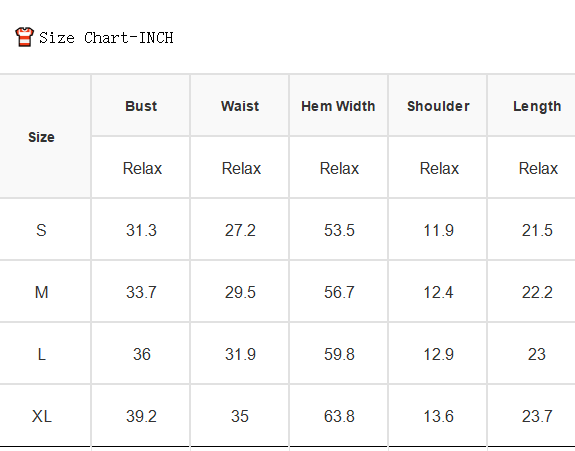
Task: Click the Hem Width header cell
Action: pos(338,106)
